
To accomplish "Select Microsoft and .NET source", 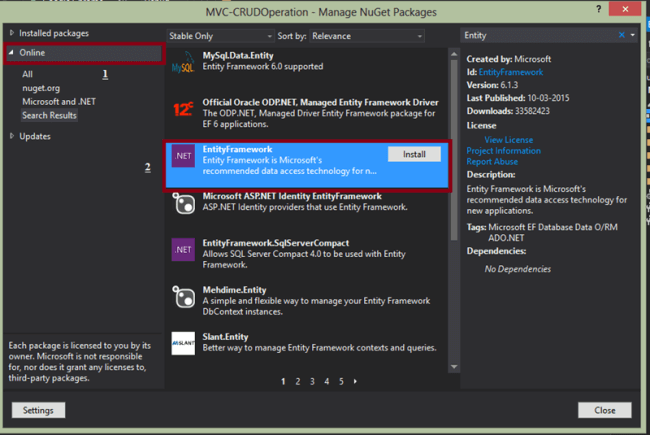I will click(x=59, y=102).
